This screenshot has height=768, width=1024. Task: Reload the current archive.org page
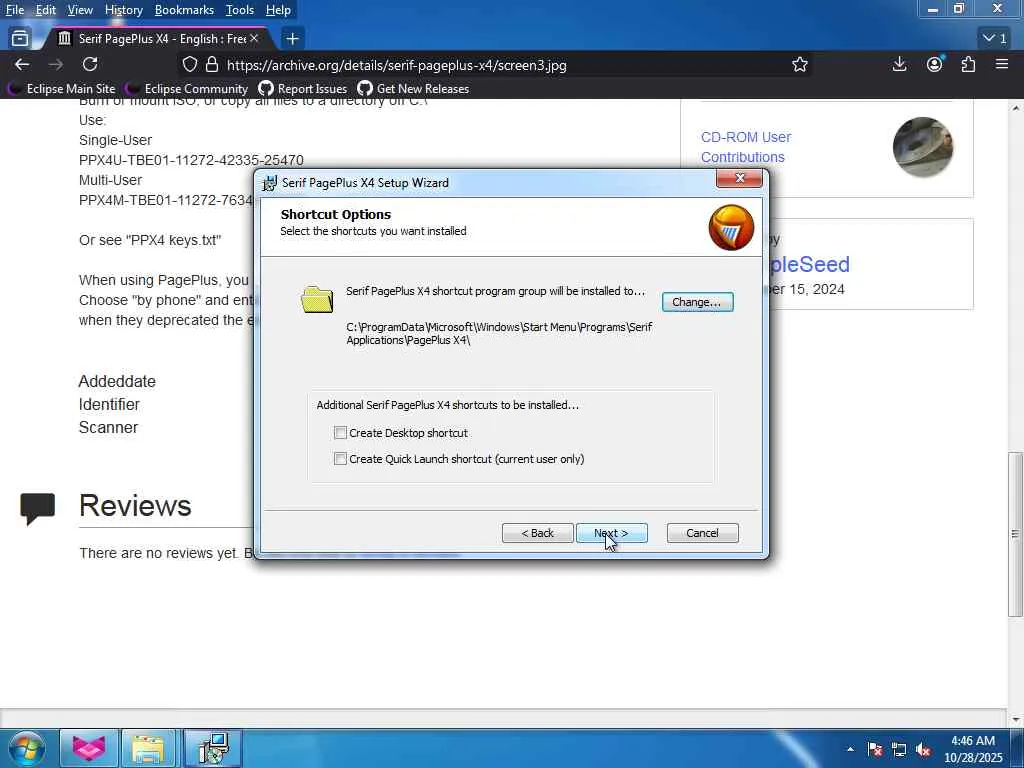pyautogui.click(x=90, y=65)
